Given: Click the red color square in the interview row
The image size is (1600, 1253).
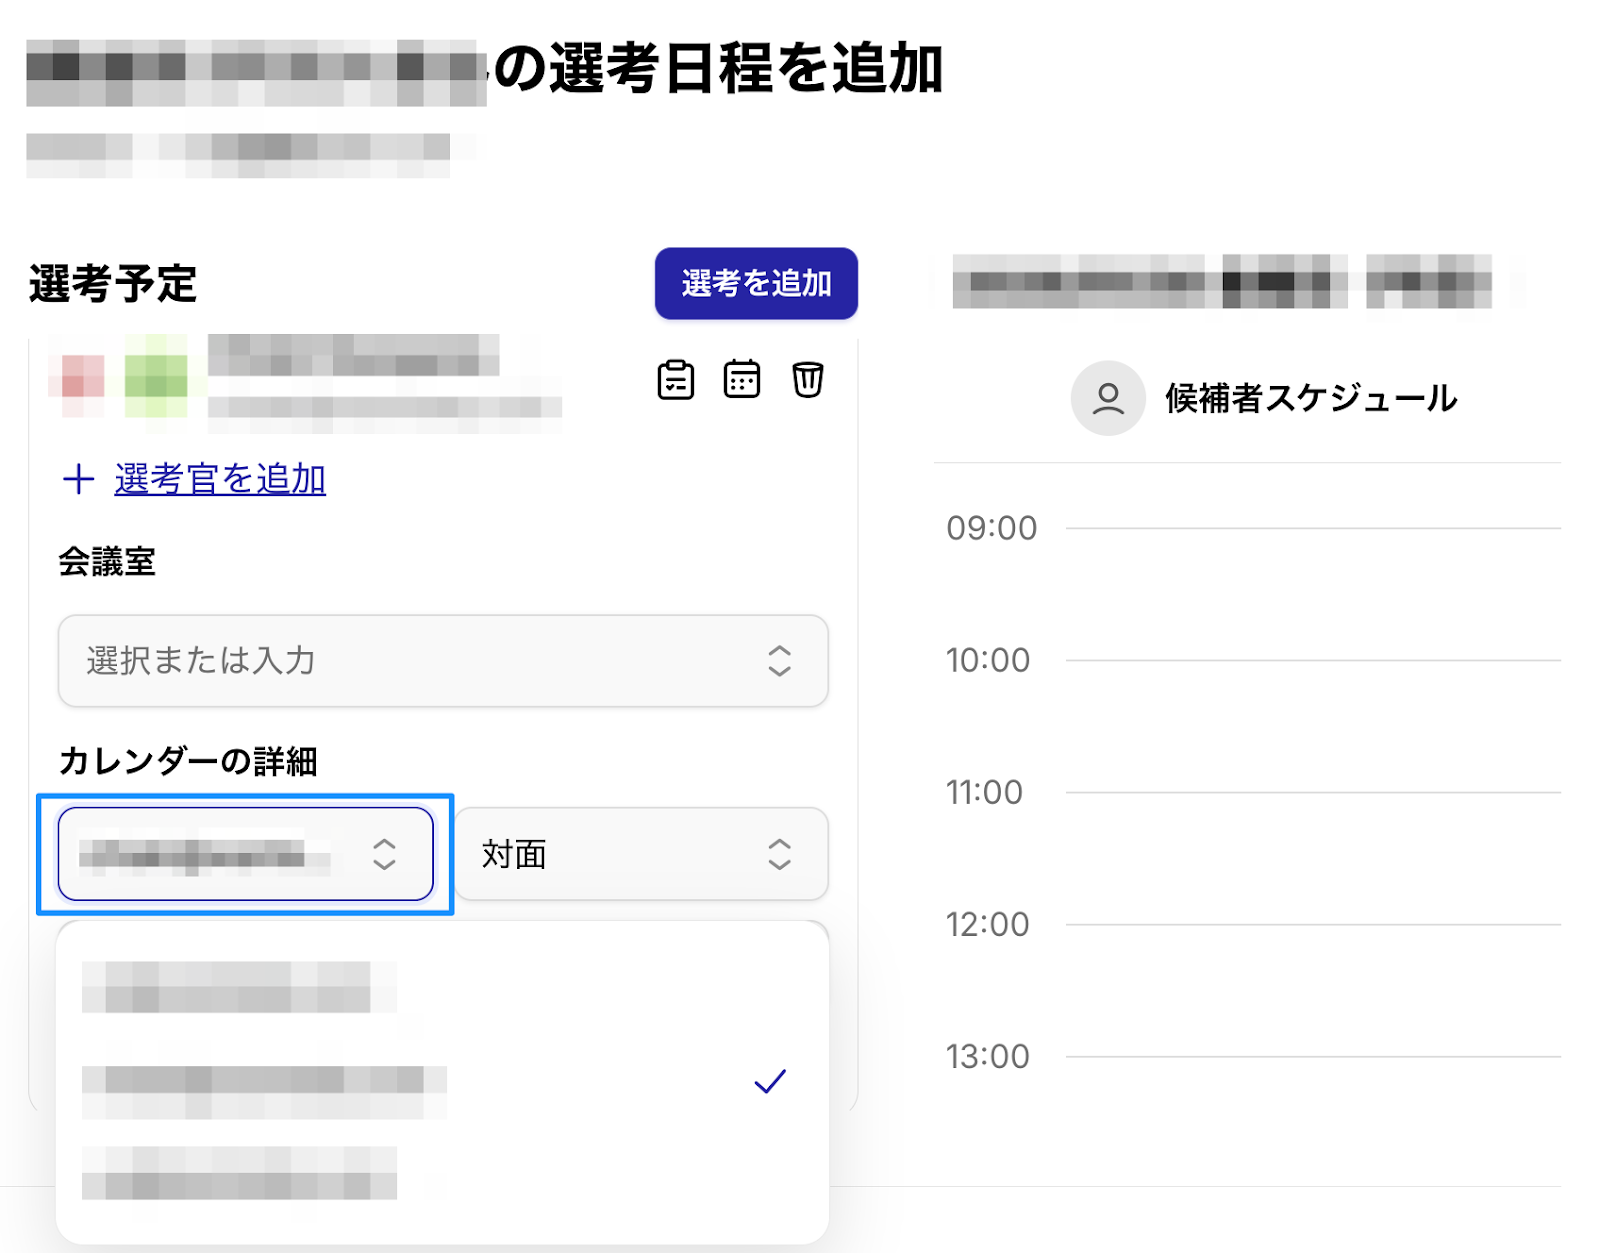Looking at the screenshot, I should pos(83,378).
